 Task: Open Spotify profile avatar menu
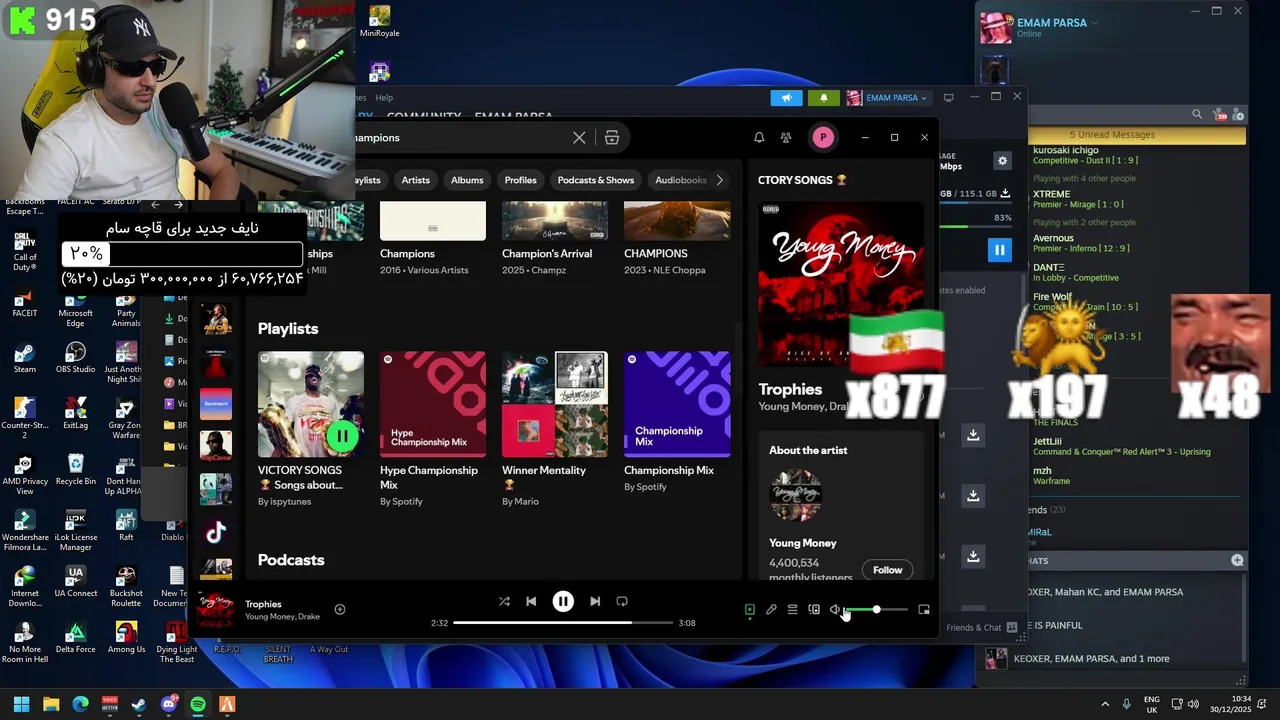coord(823,138)
